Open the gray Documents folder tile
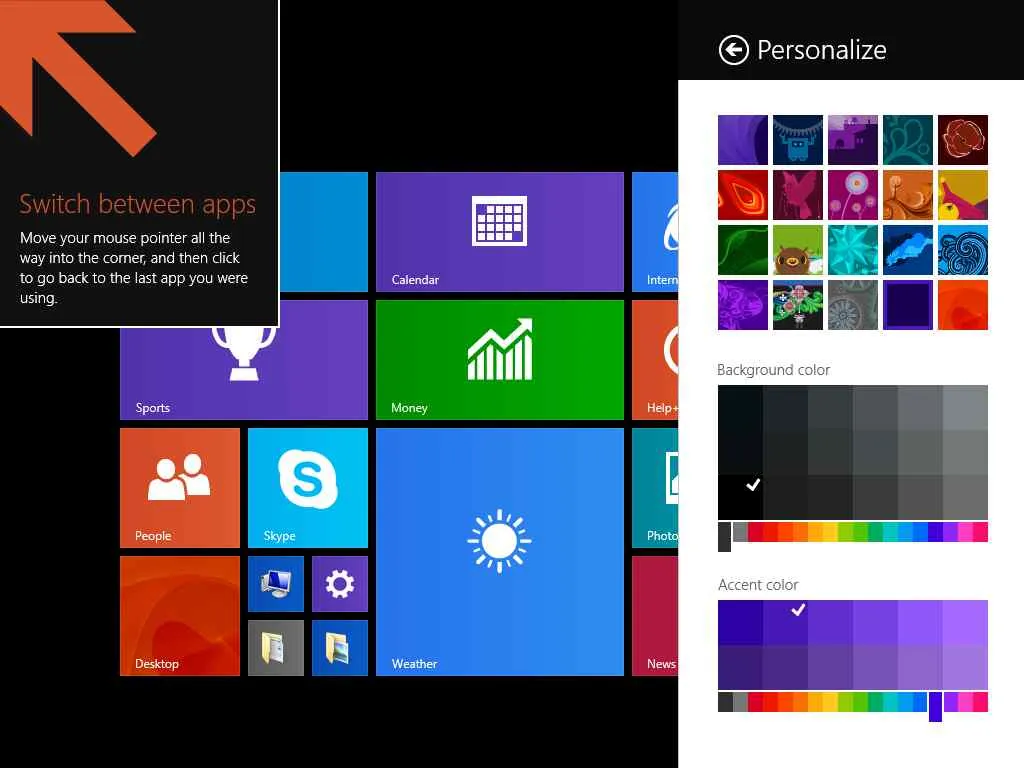The image size is (1024, 768). click(x=276, y=648)
